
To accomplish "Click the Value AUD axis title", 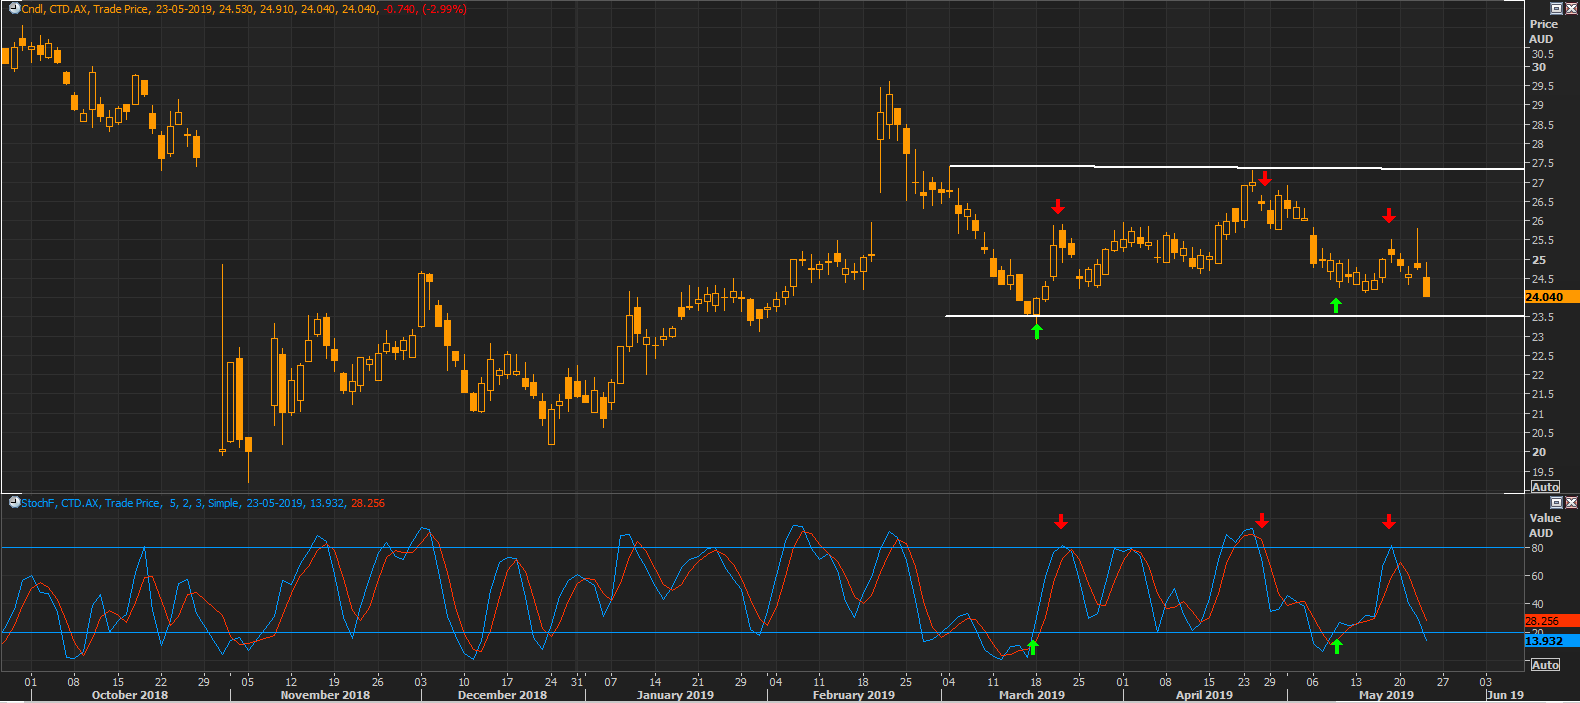I will [1544, 525].
